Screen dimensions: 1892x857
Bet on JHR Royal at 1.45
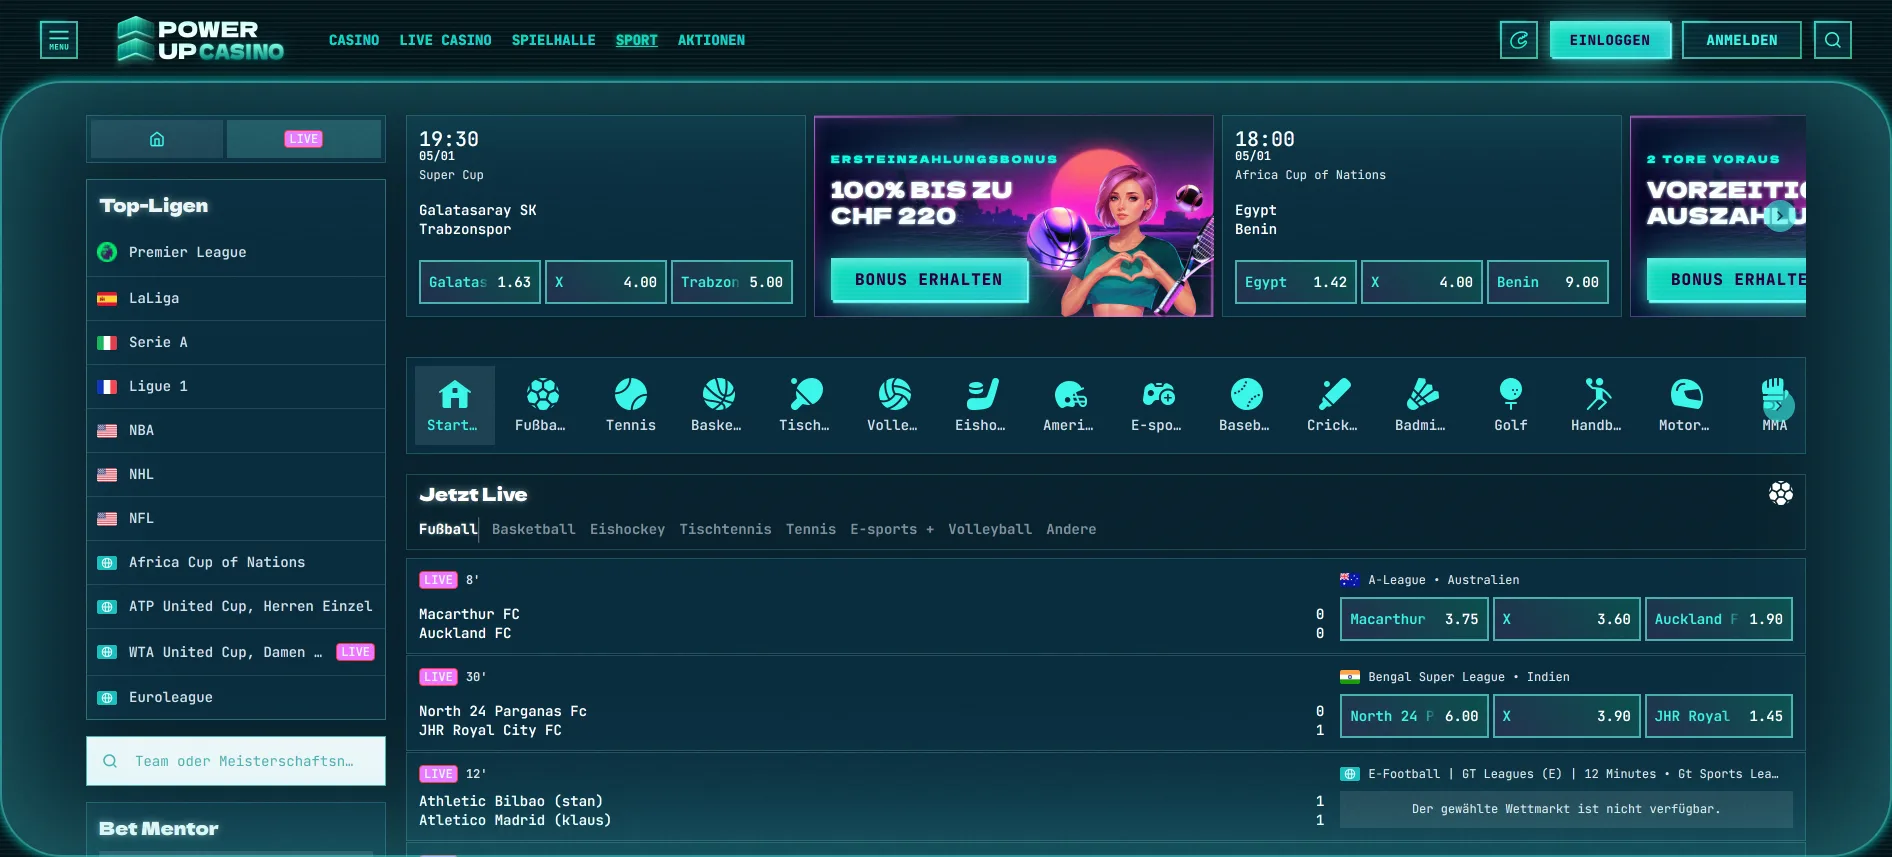[1719, 716]
